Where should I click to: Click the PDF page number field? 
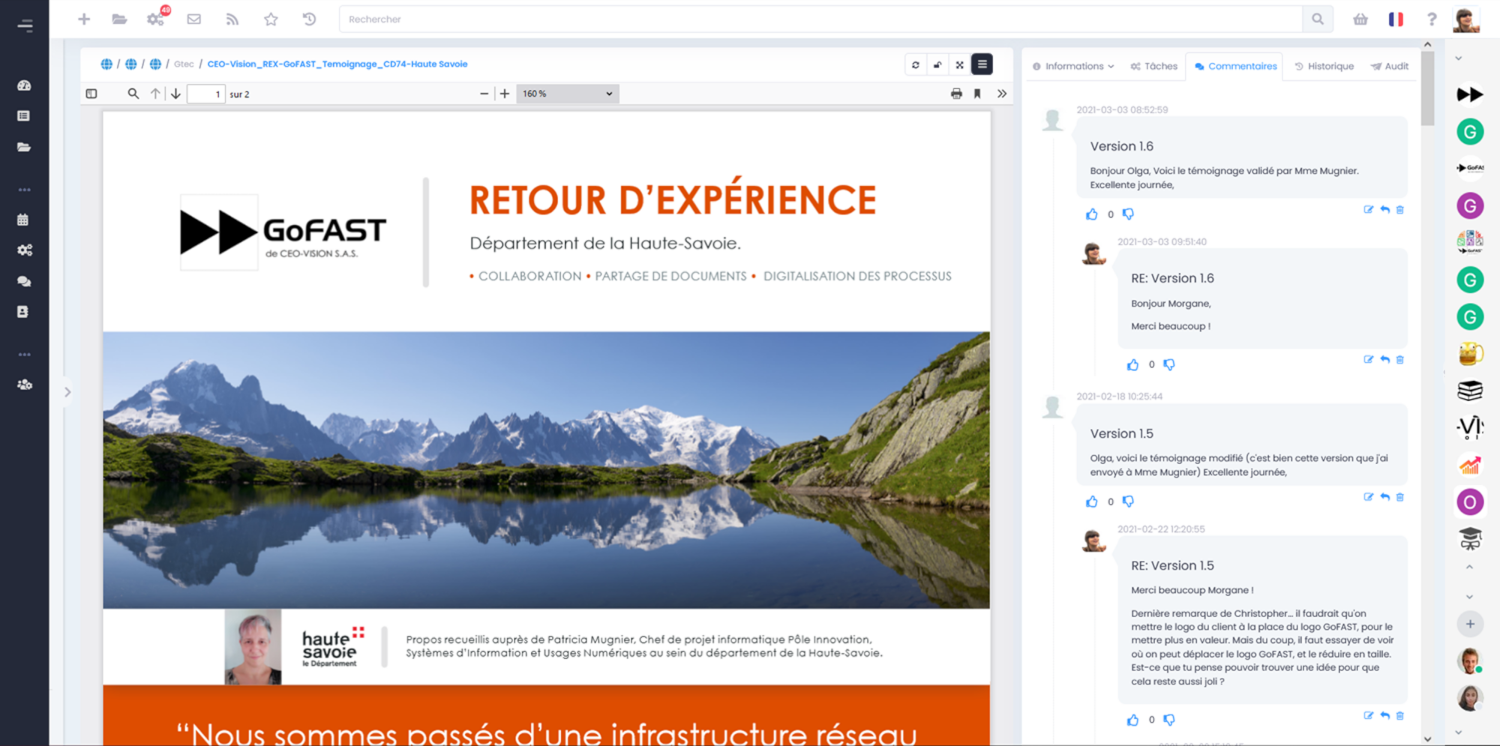(x=206, y=94)
